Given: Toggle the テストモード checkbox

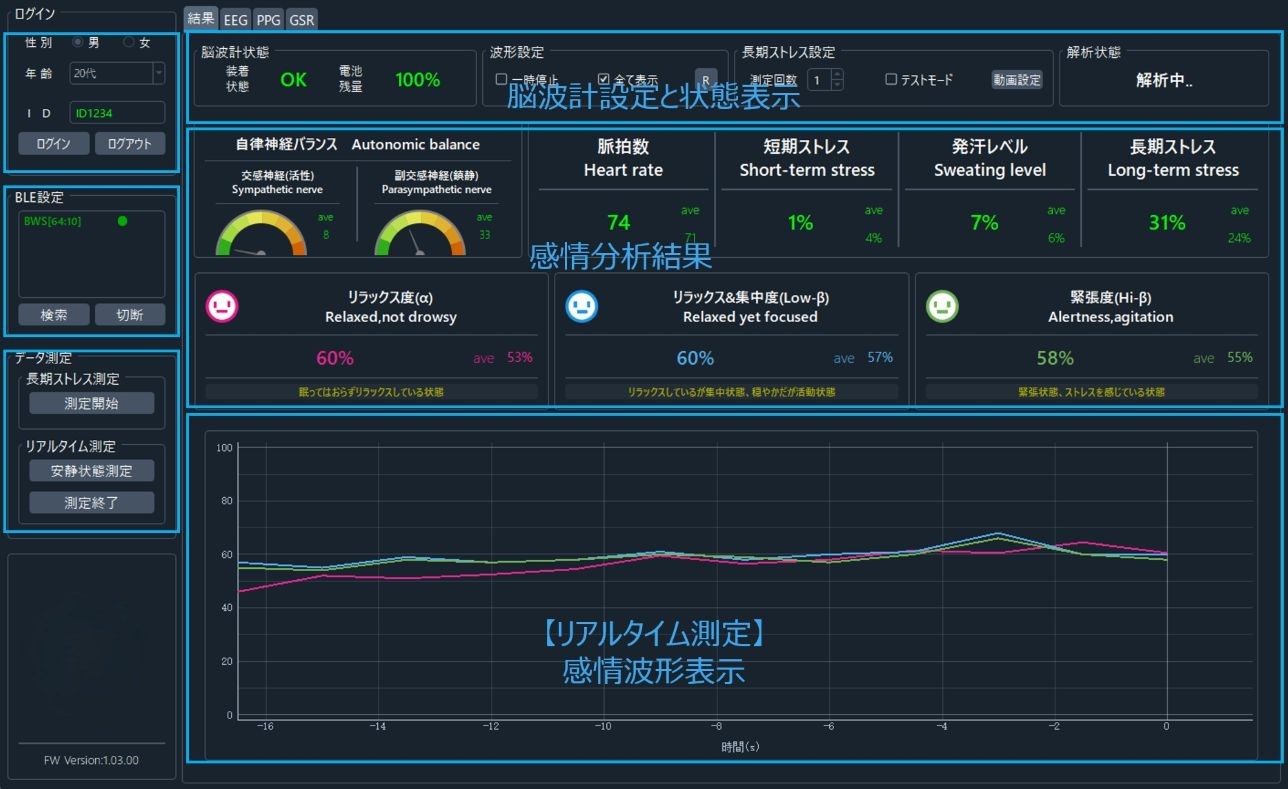Looking at the screenshot, I should (x=891, y=79).
